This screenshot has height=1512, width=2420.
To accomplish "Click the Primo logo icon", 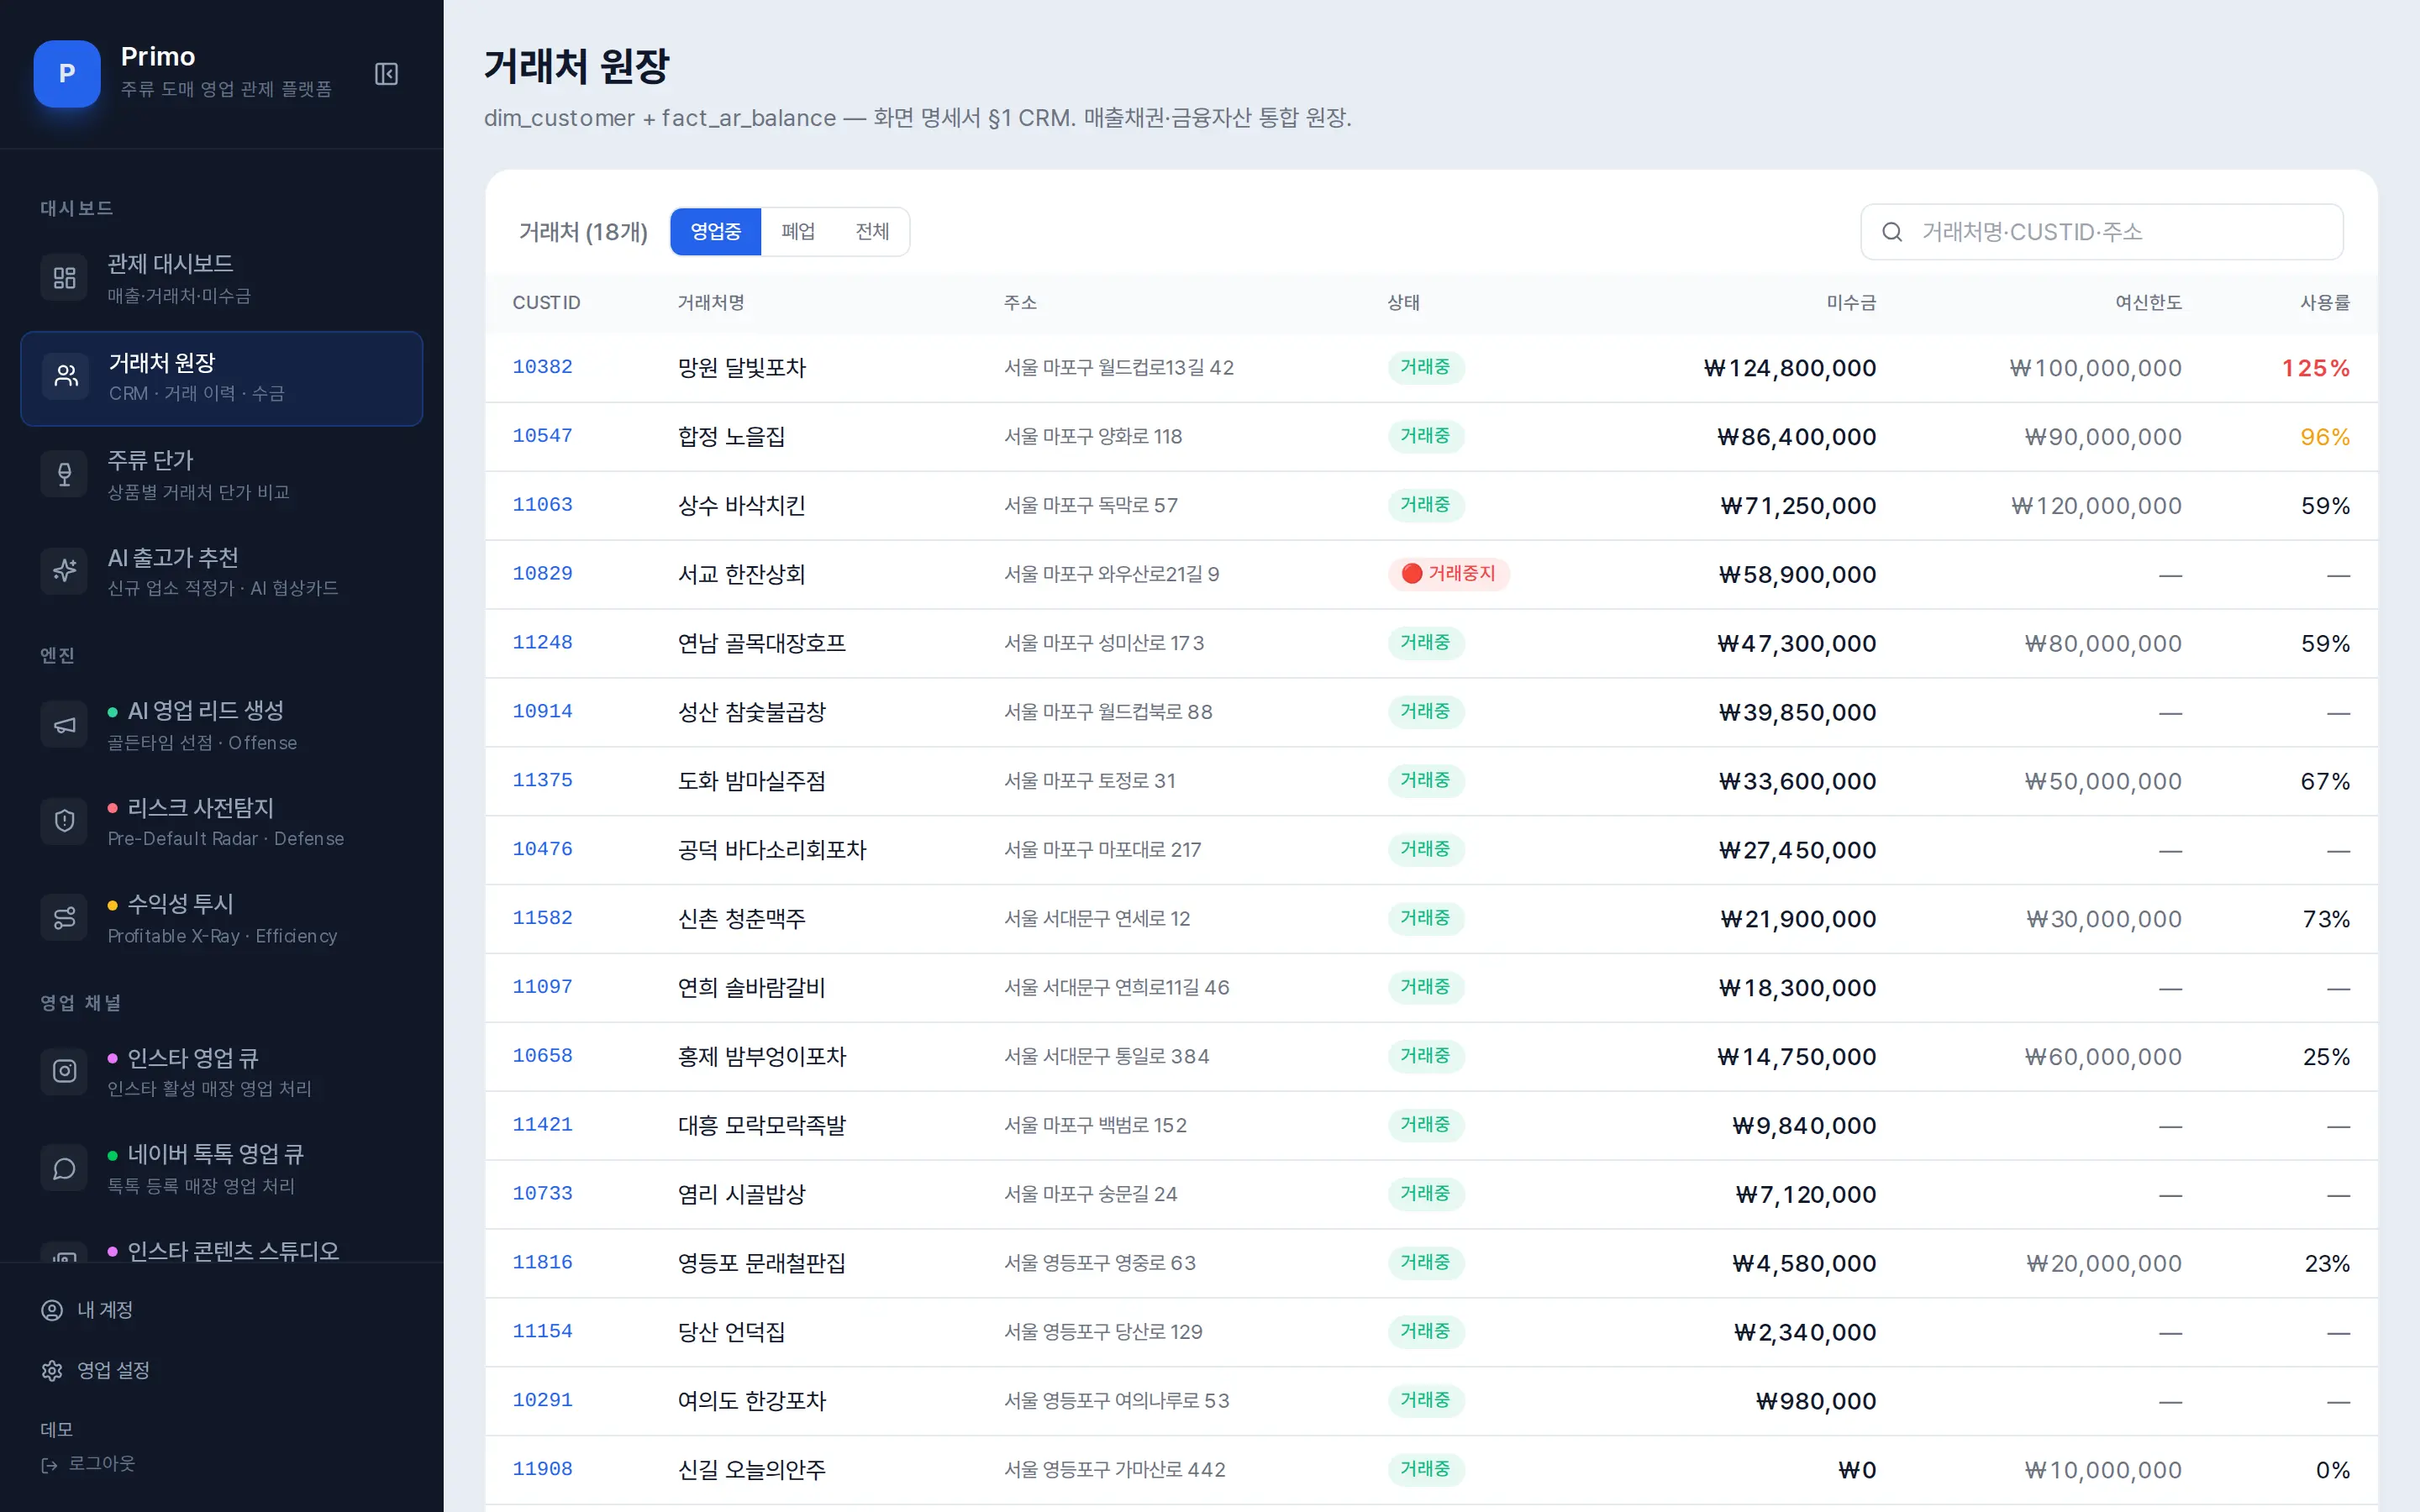I will 67,73.
